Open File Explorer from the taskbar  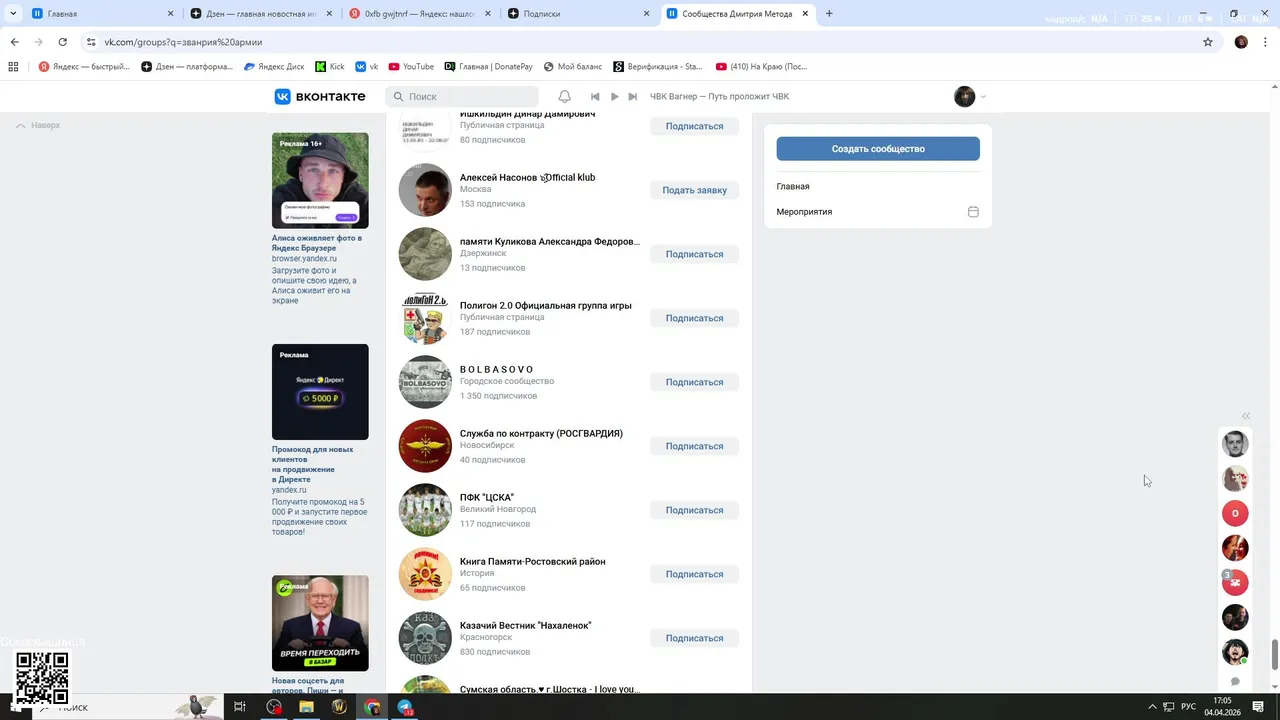point(306,707)
